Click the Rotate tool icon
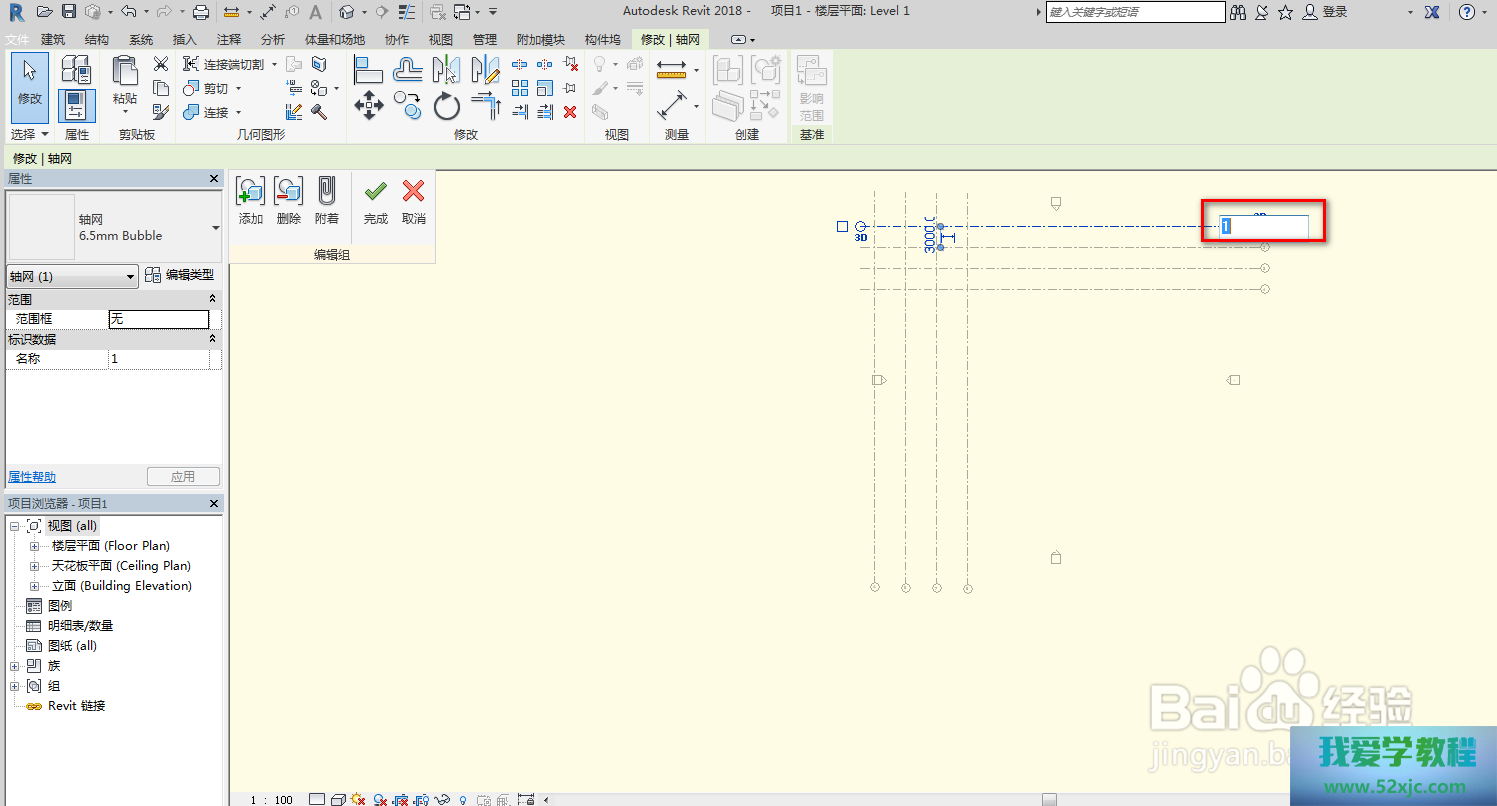 click(x=446, y=105)
